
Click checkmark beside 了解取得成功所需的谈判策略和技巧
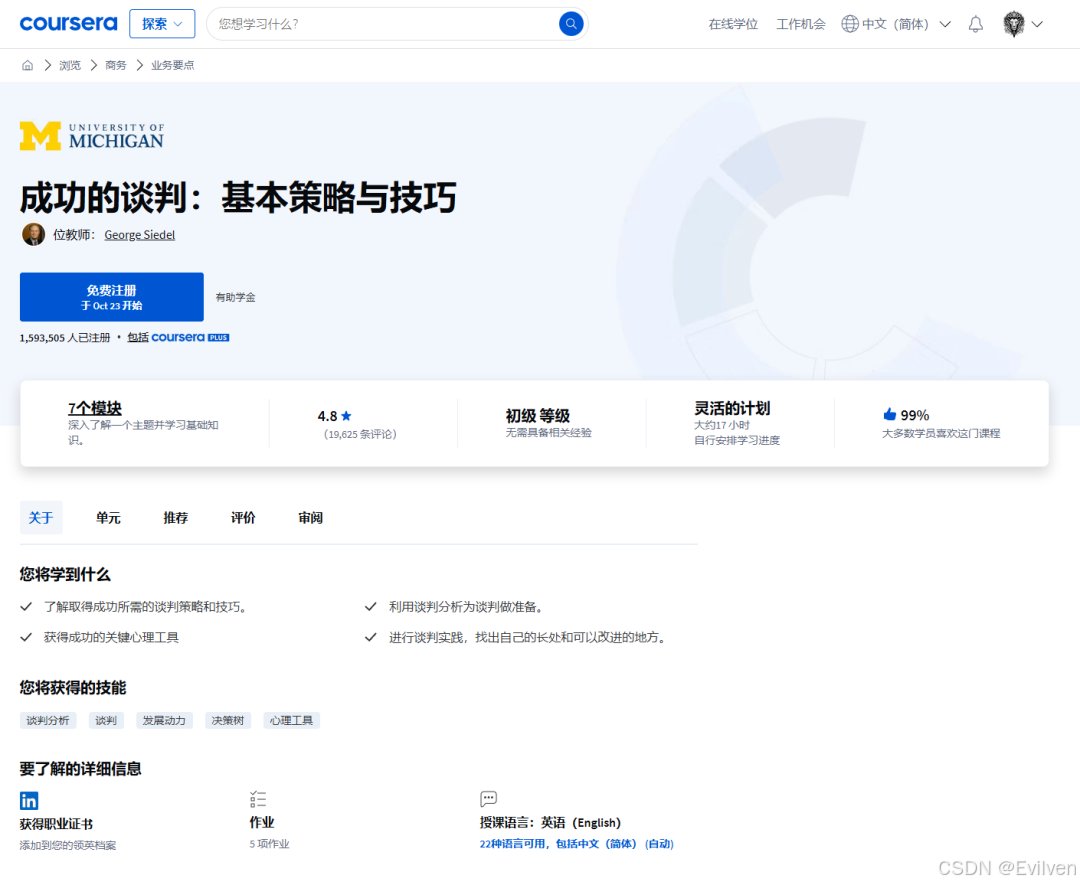[x=26, y=607]
